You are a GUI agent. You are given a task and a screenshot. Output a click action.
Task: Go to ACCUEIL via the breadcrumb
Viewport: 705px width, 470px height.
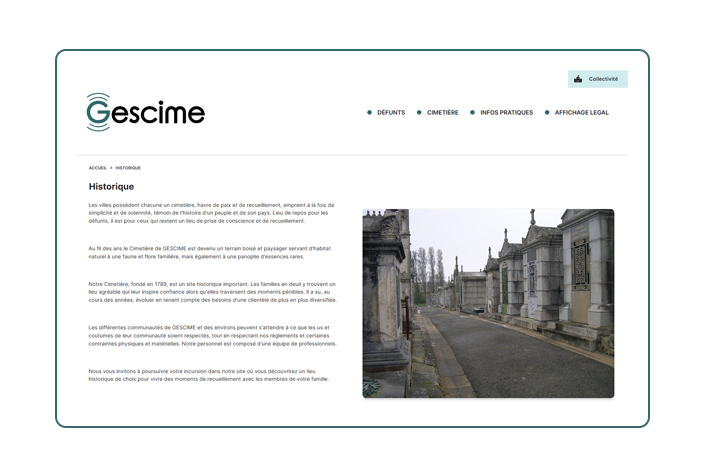(98, 168)
